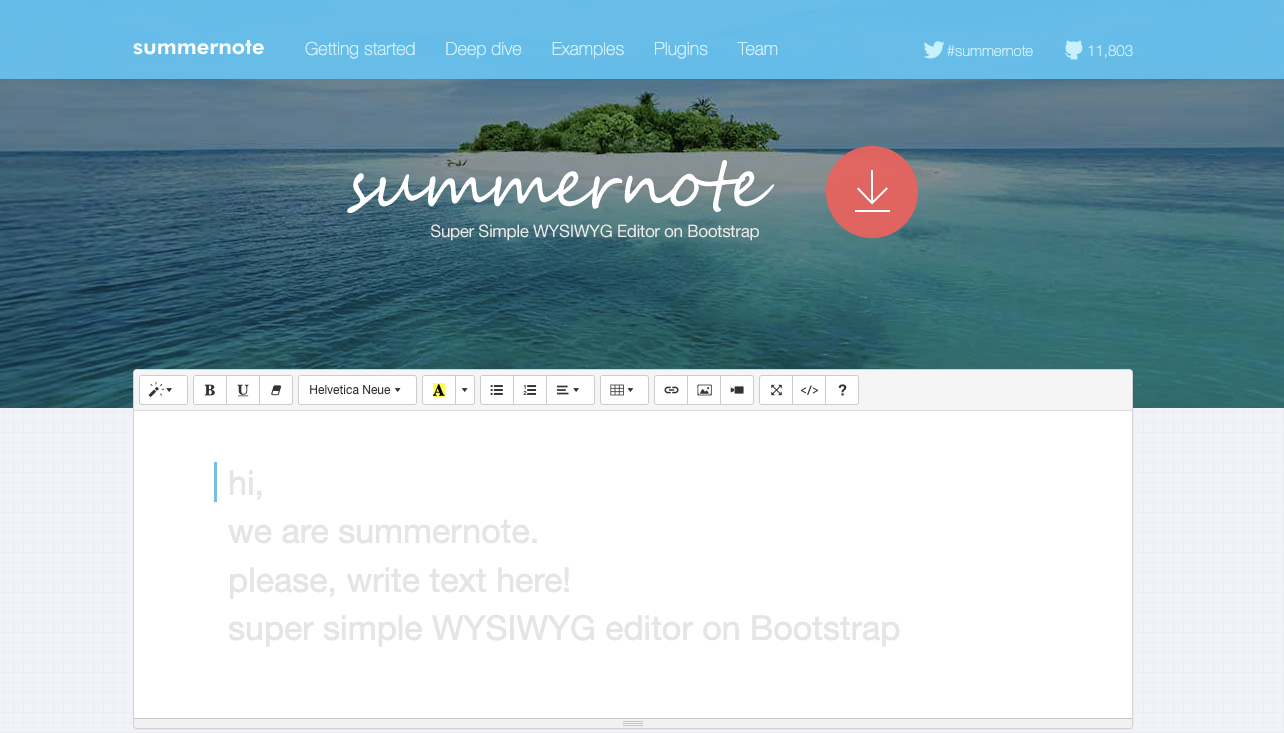
Task: Expand the magic wand style dropdown
Action: pos(162,390)
